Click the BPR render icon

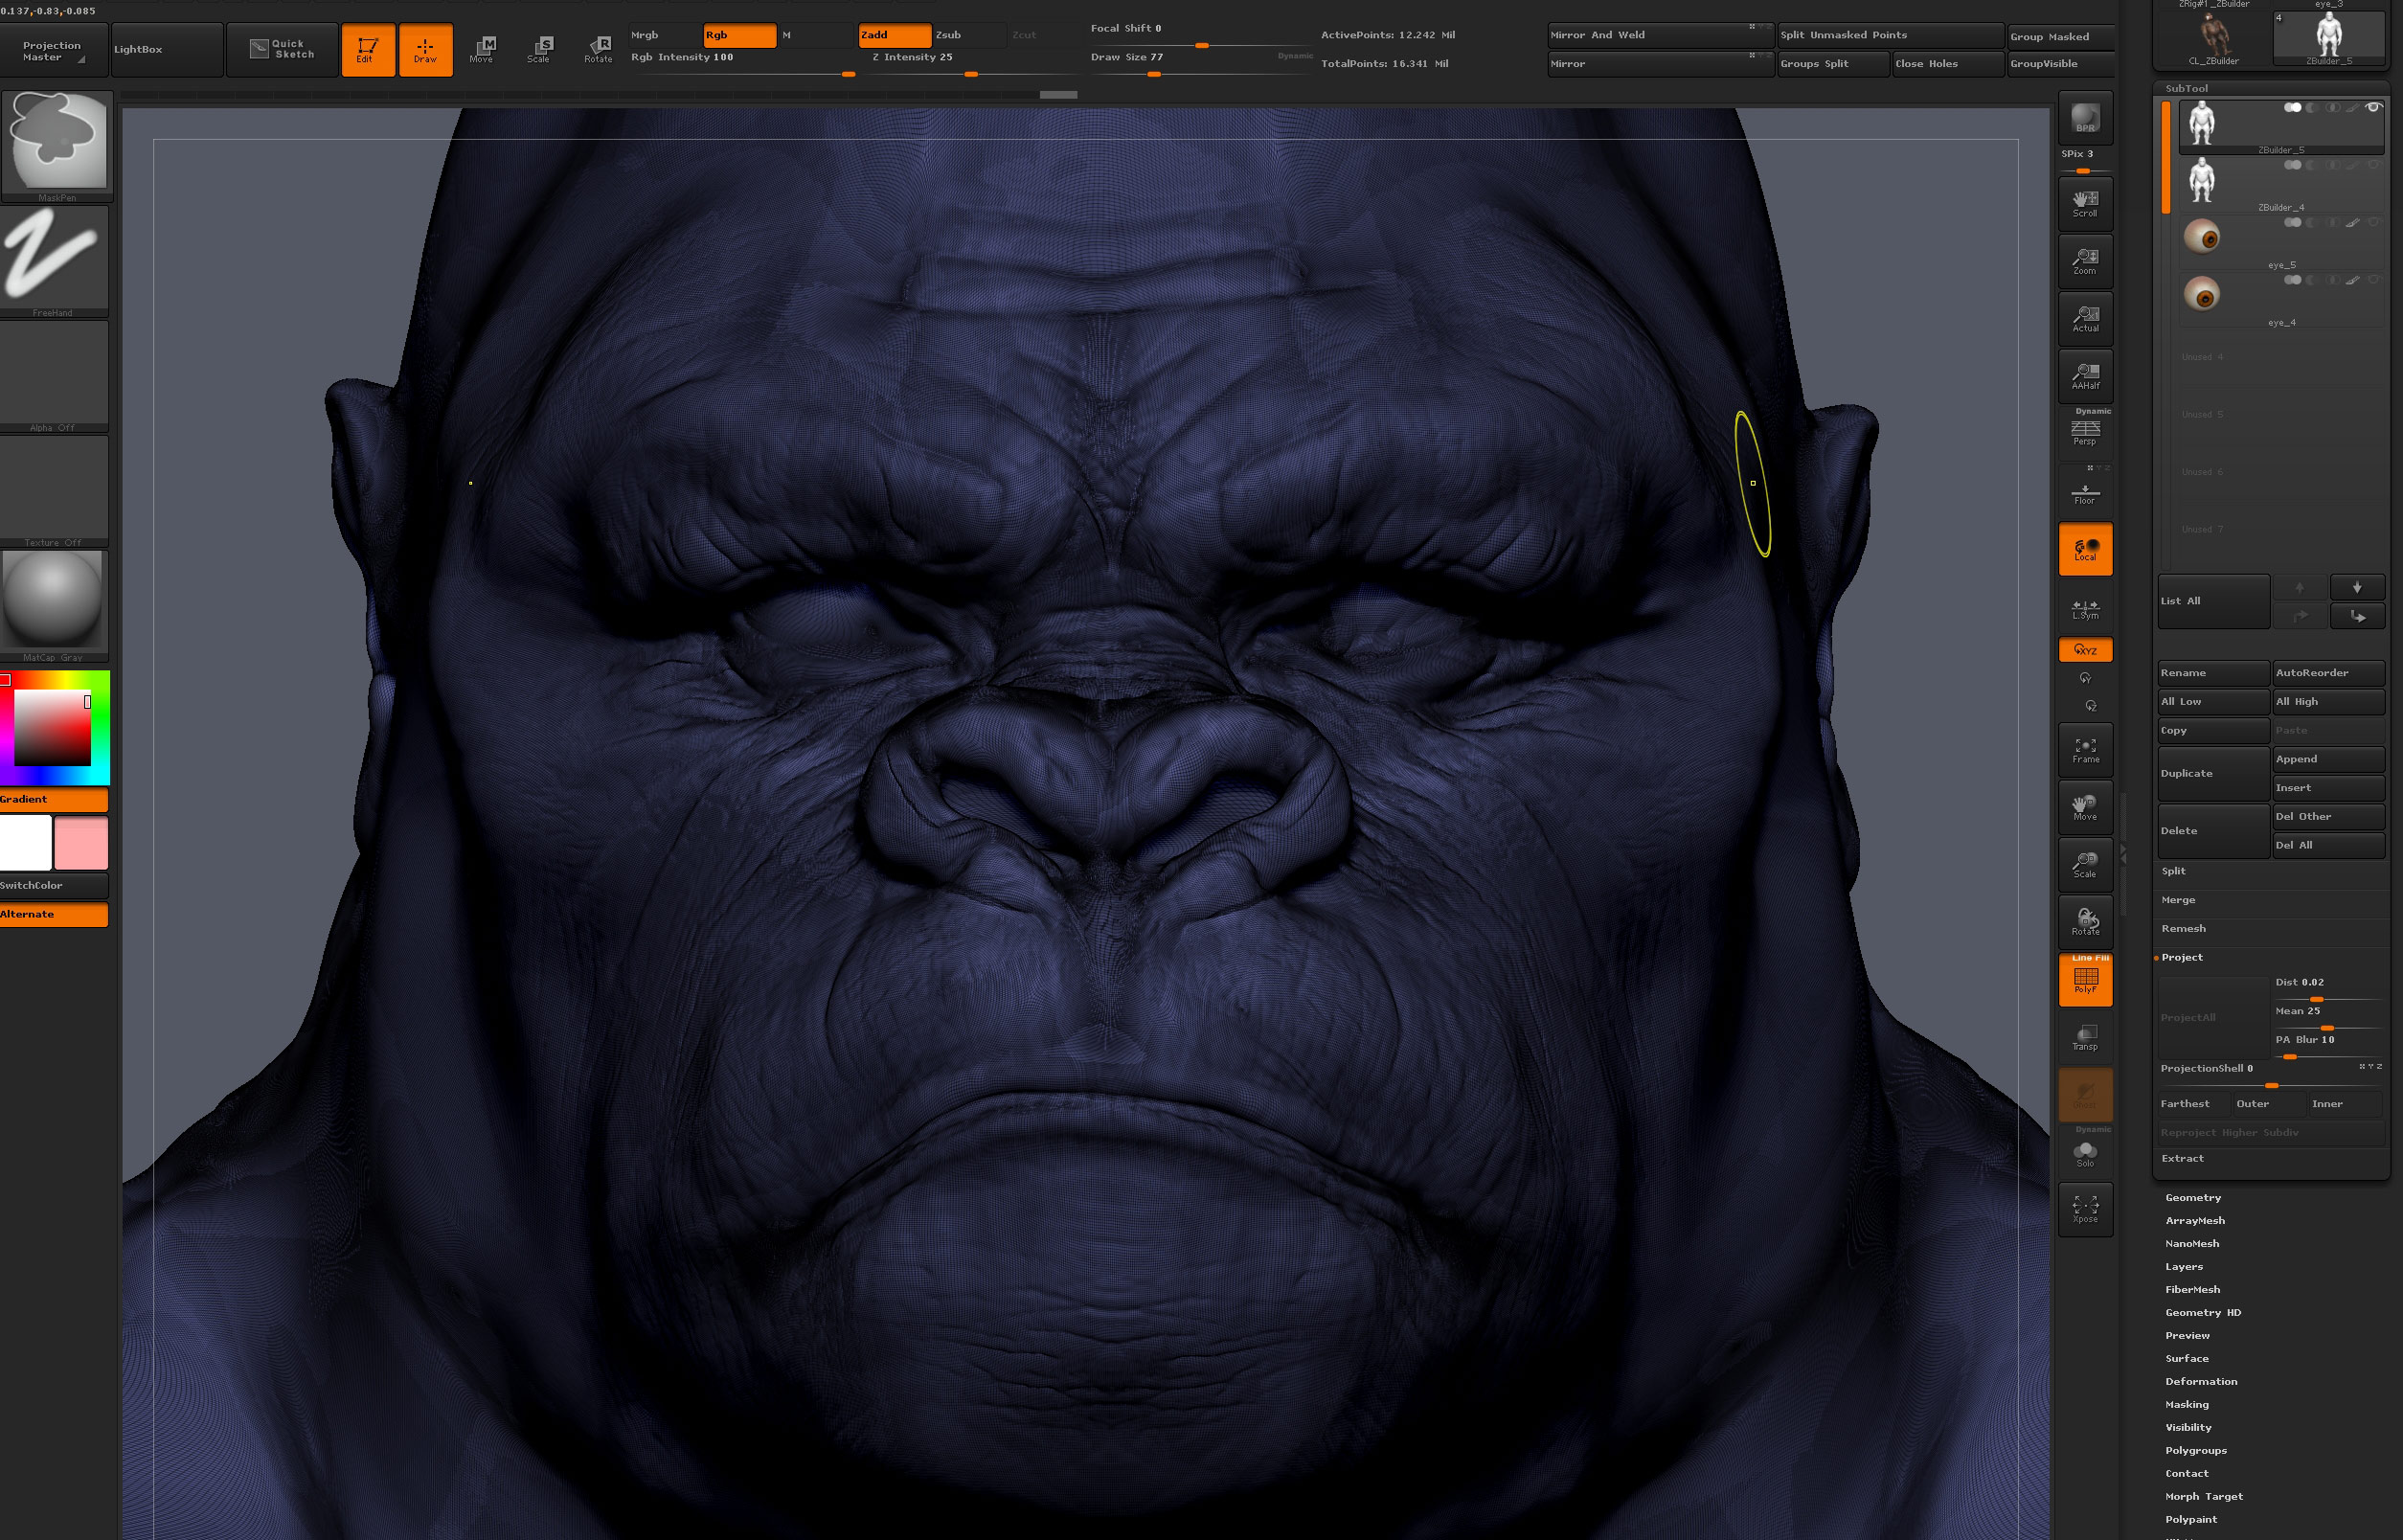(2085, 118)
